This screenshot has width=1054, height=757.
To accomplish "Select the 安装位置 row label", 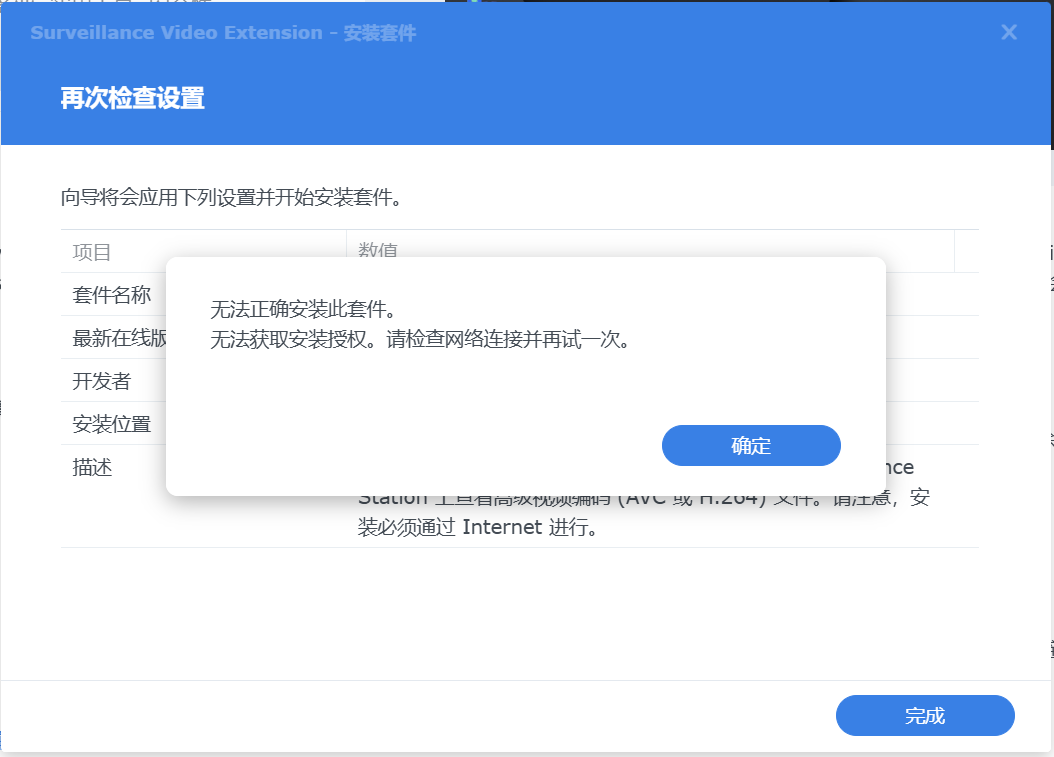I will (x=112, y=424).
